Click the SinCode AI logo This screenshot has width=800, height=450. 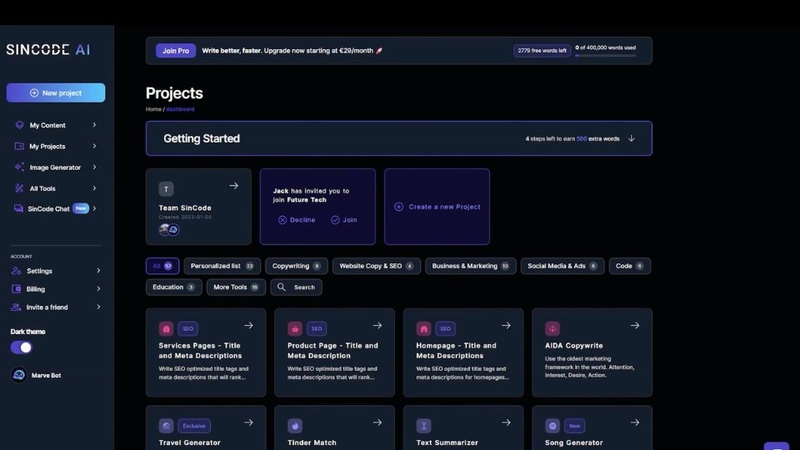48,49
